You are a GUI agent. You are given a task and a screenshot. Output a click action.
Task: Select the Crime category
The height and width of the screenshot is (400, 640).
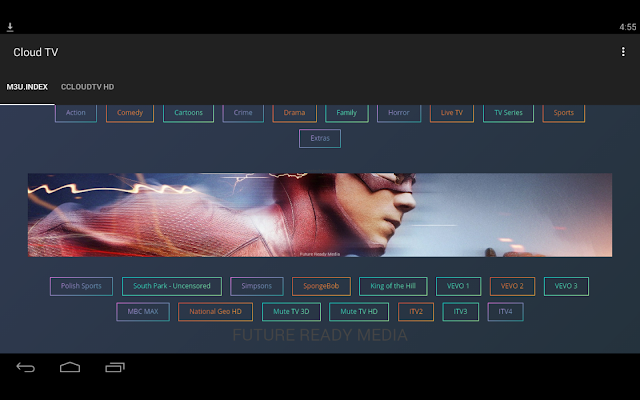click(243, 113)
